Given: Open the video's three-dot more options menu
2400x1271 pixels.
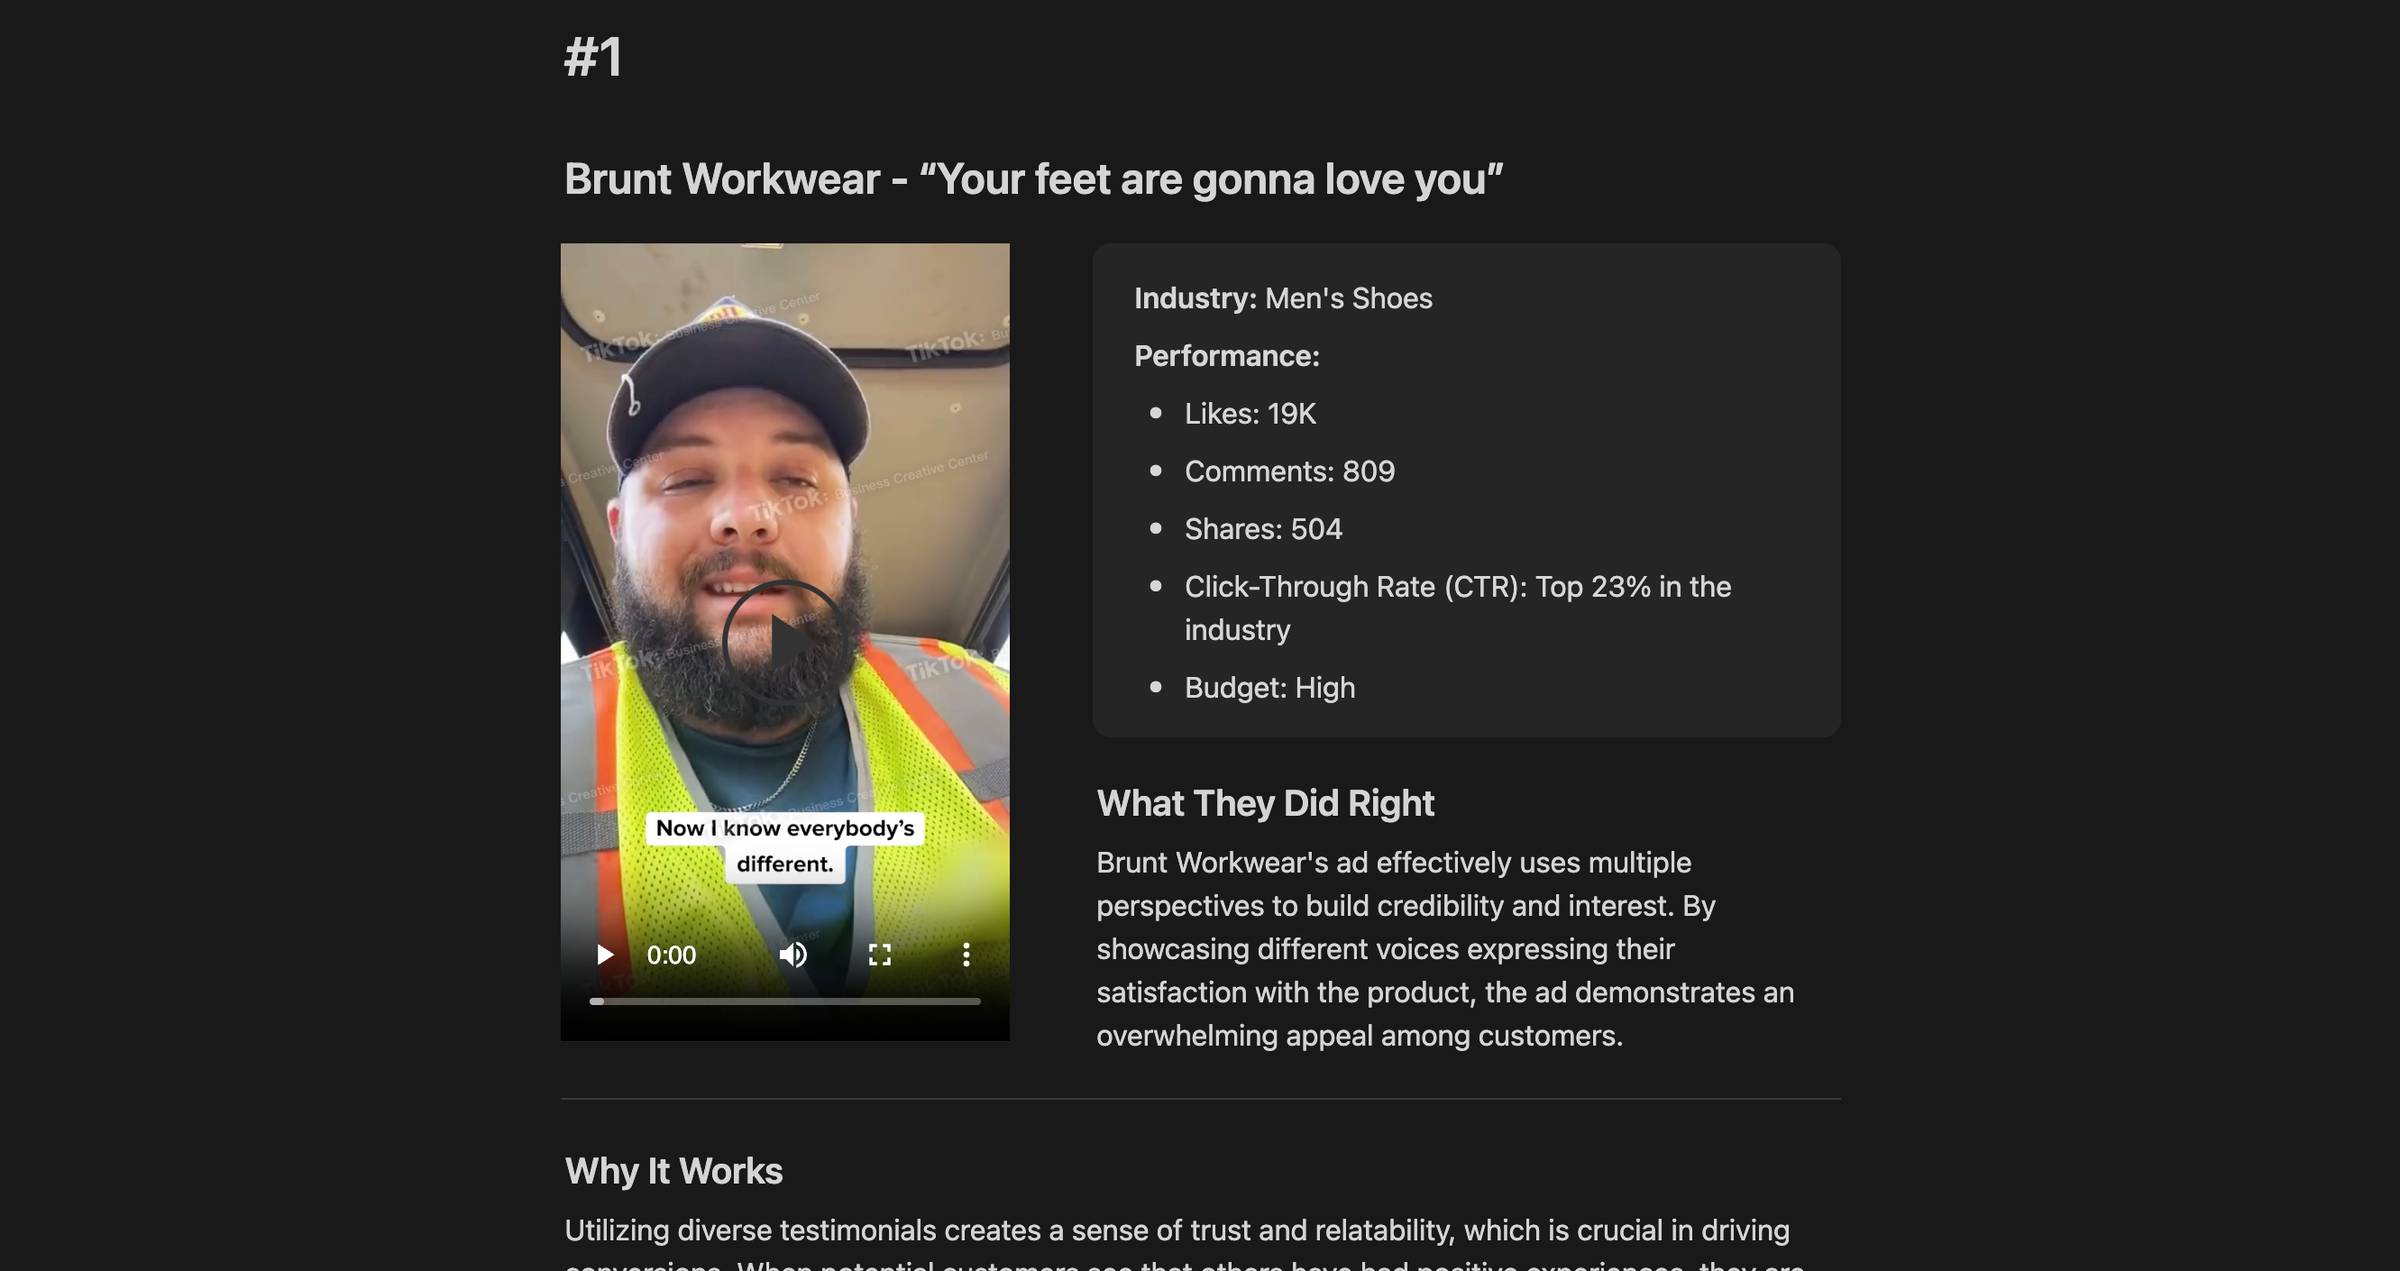Looking at the screenshot, I should (966, 955).
